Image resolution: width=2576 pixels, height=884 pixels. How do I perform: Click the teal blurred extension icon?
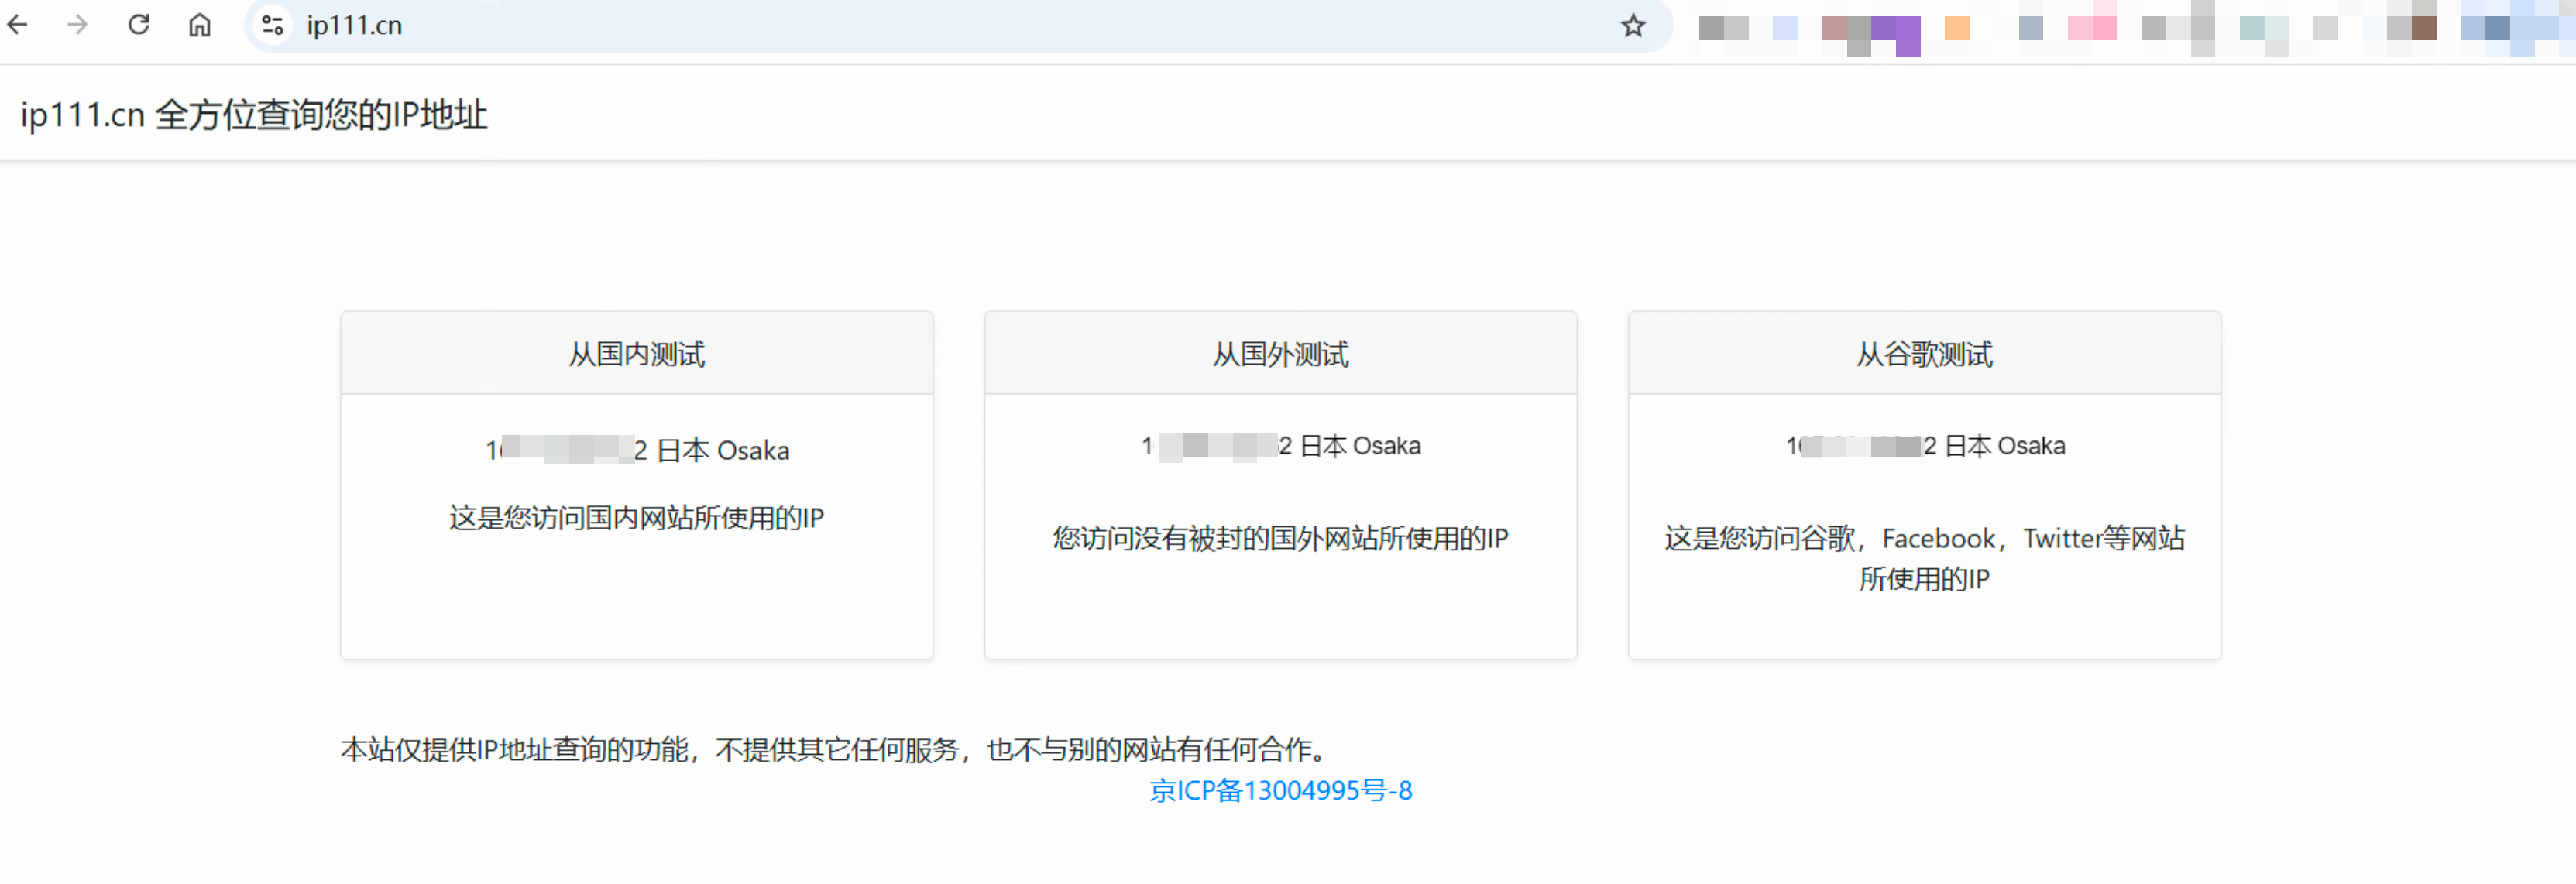[2263, 28]
